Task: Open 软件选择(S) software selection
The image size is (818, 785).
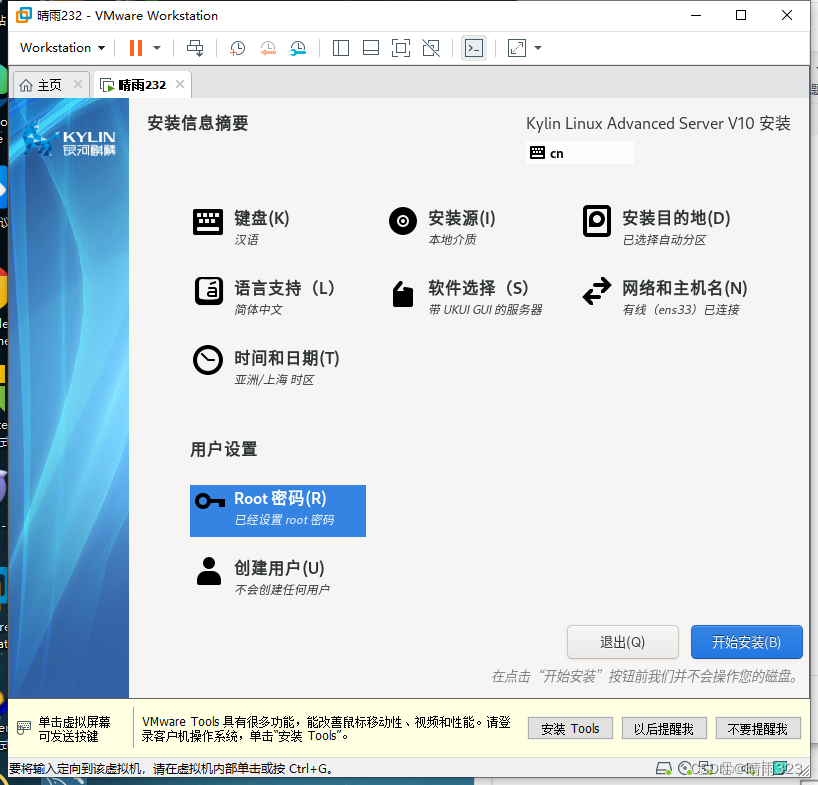Action: (x=466, y=296)
